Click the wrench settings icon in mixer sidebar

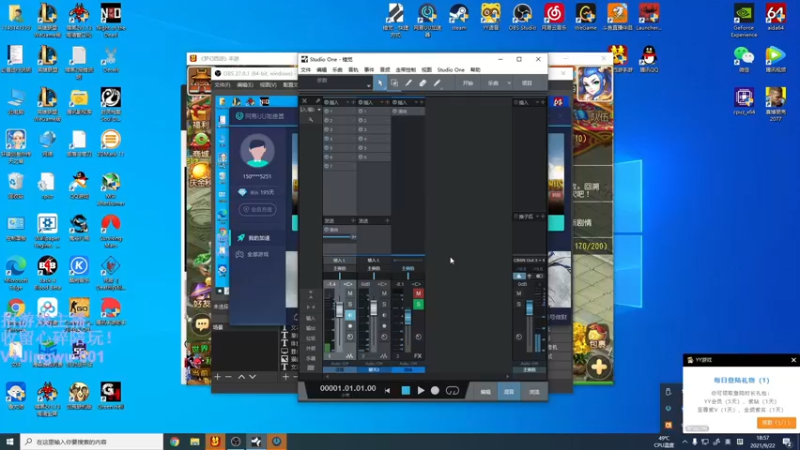311,119
